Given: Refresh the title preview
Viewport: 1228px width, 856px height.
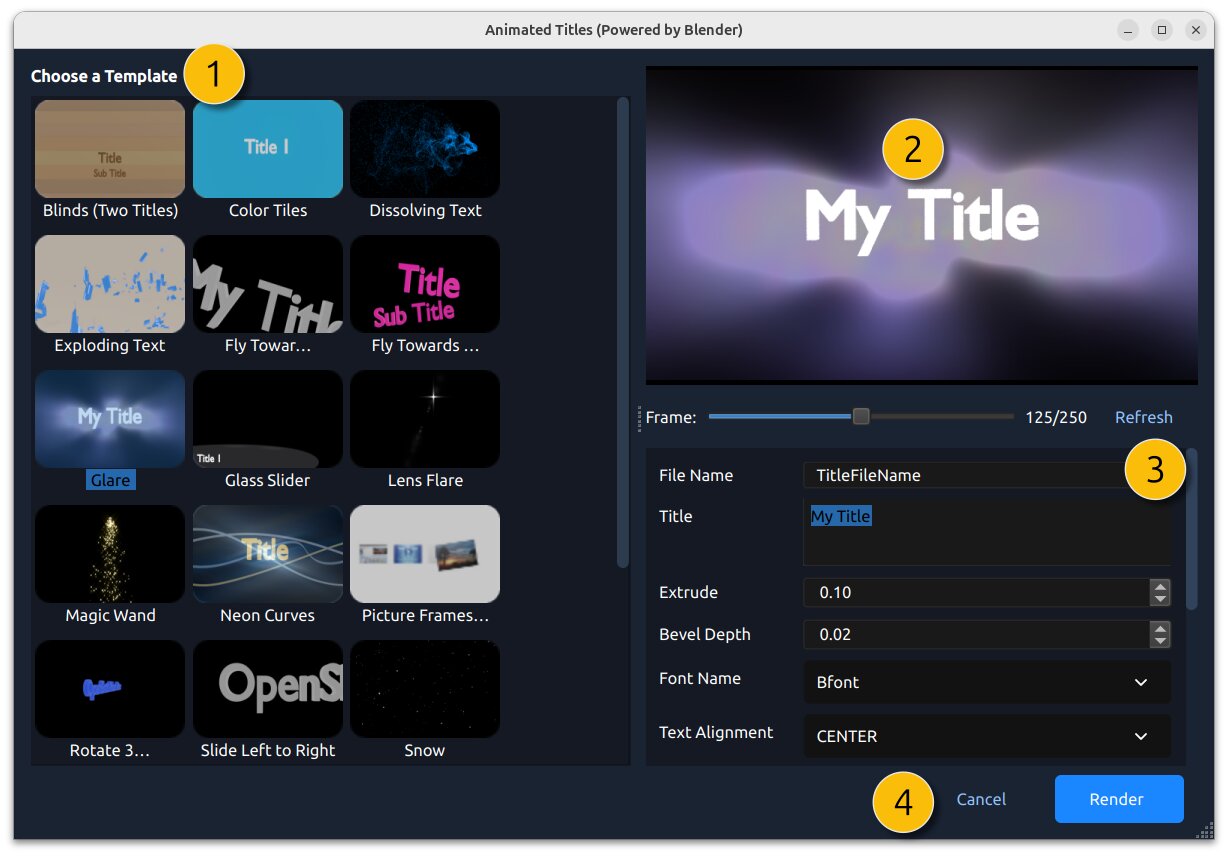Looking at the screenshot, I should click(x=1143, y=417).
